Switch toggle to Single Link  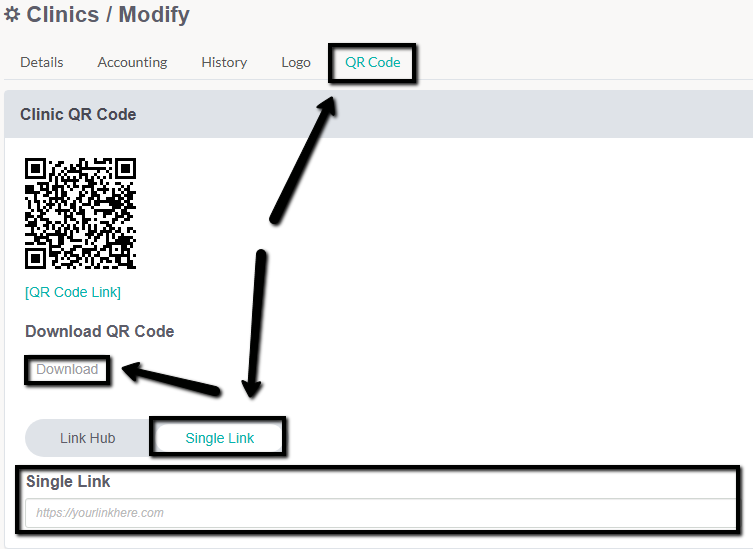click(220, 438)
